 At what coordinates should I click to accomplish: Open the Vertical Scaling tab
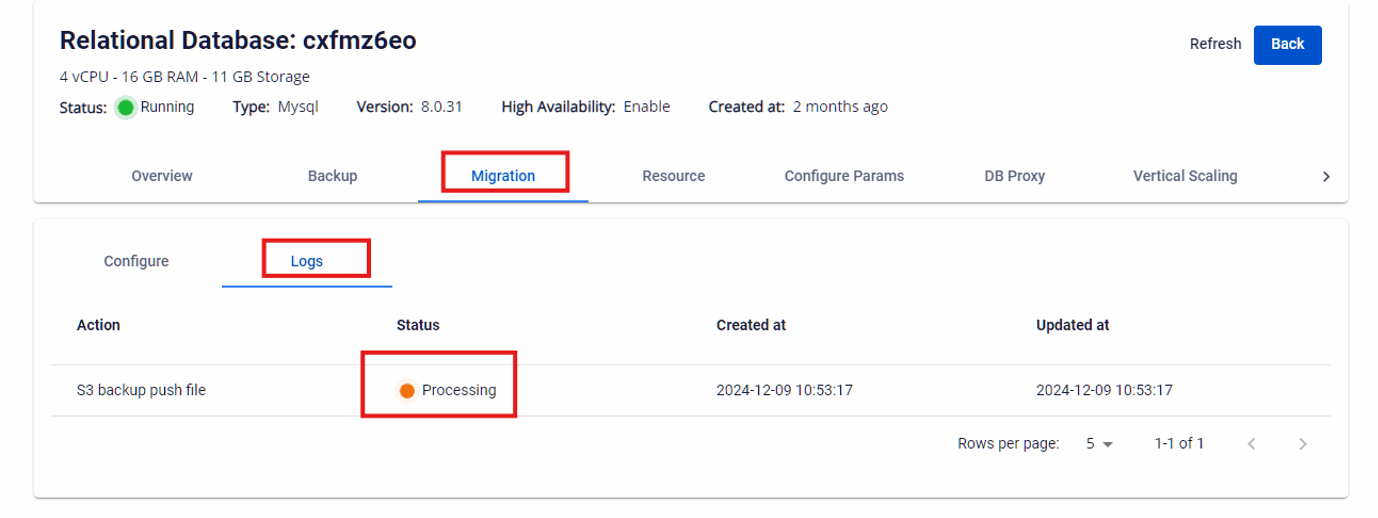[x=1184, y=176]
